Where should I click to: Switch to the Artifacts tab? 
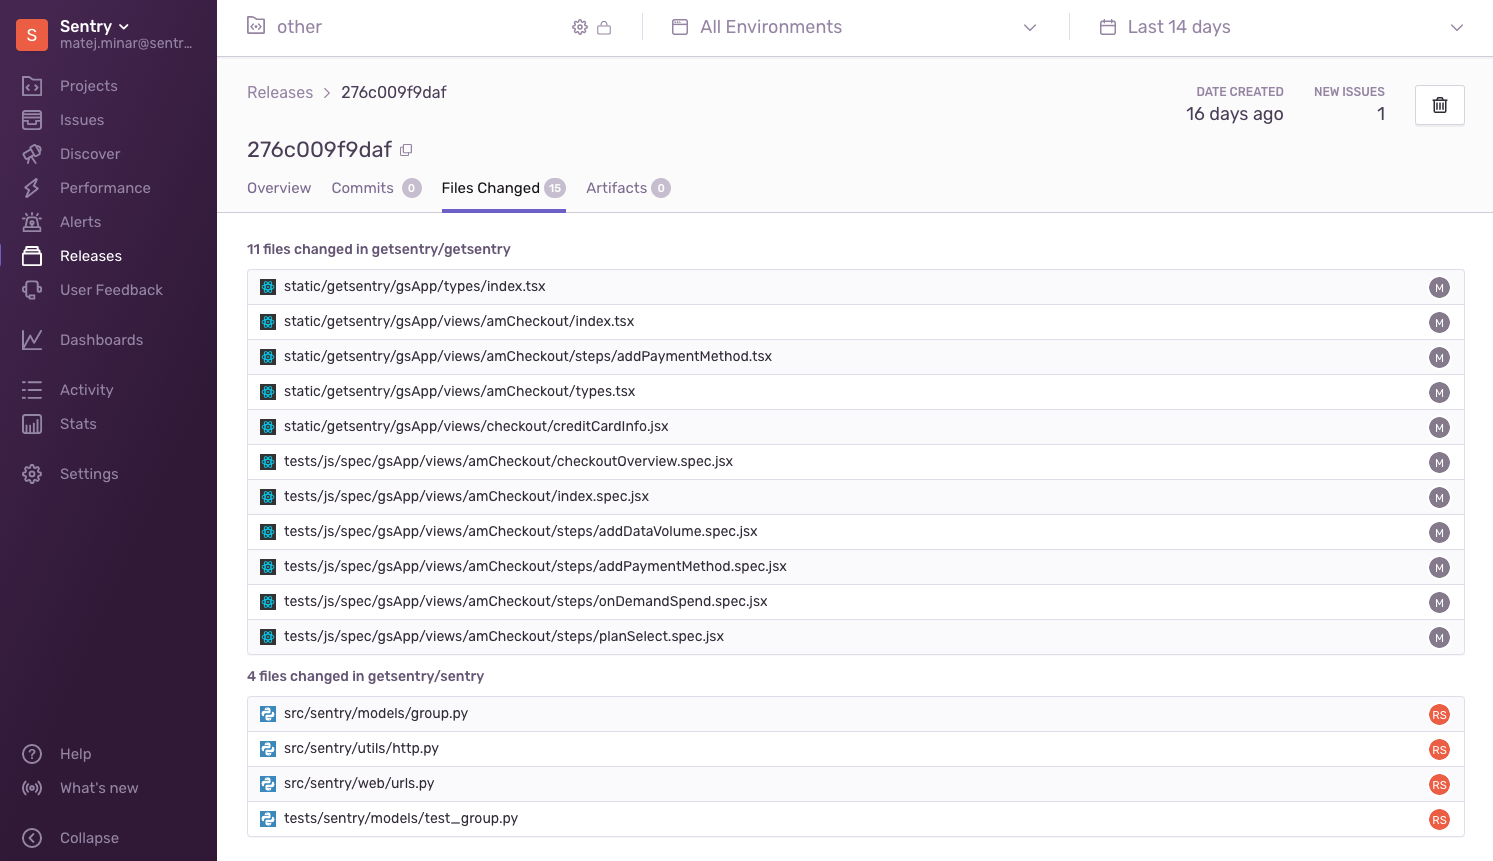pyautogui.click(x=628, y=188)
